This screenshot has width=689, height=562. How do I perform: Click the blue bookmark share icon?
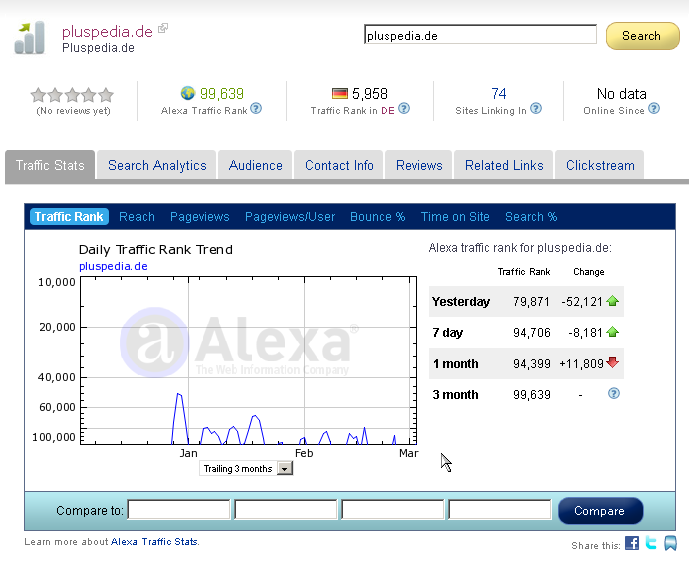click(x=670, y=543)
